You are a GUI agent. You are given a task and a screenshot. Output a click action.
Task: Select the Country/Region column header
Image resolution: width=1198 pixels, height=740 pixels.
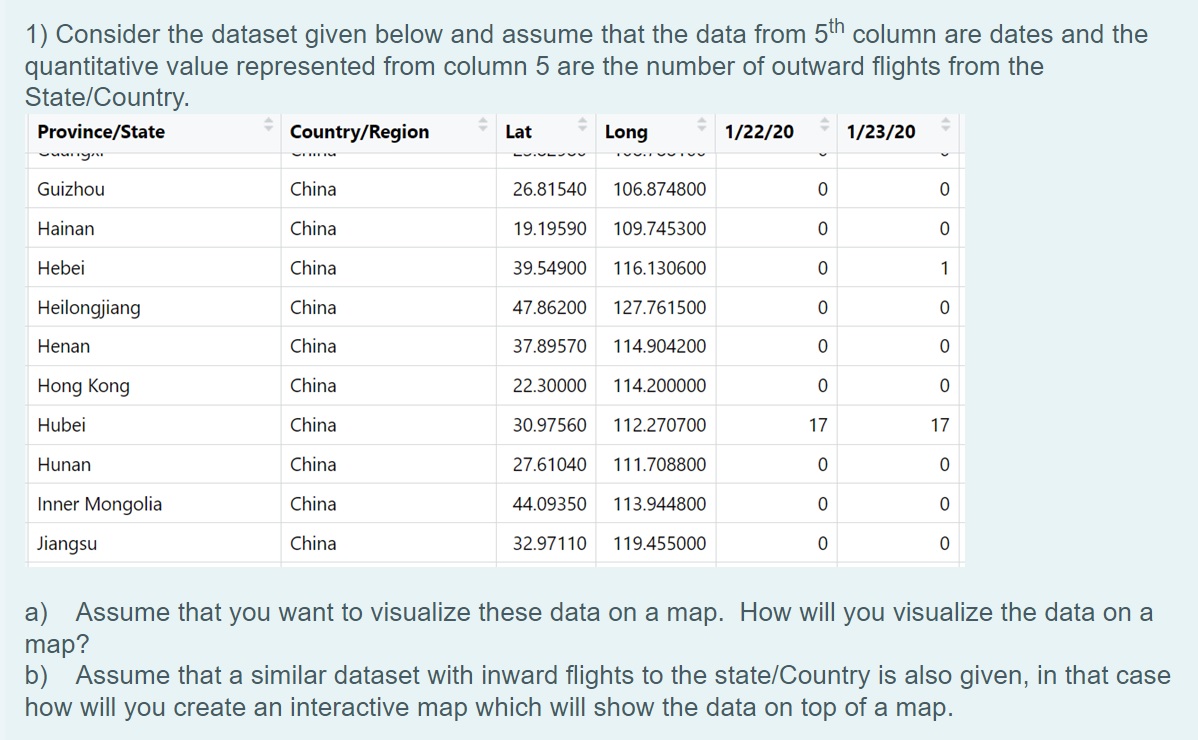click(359, 131)
